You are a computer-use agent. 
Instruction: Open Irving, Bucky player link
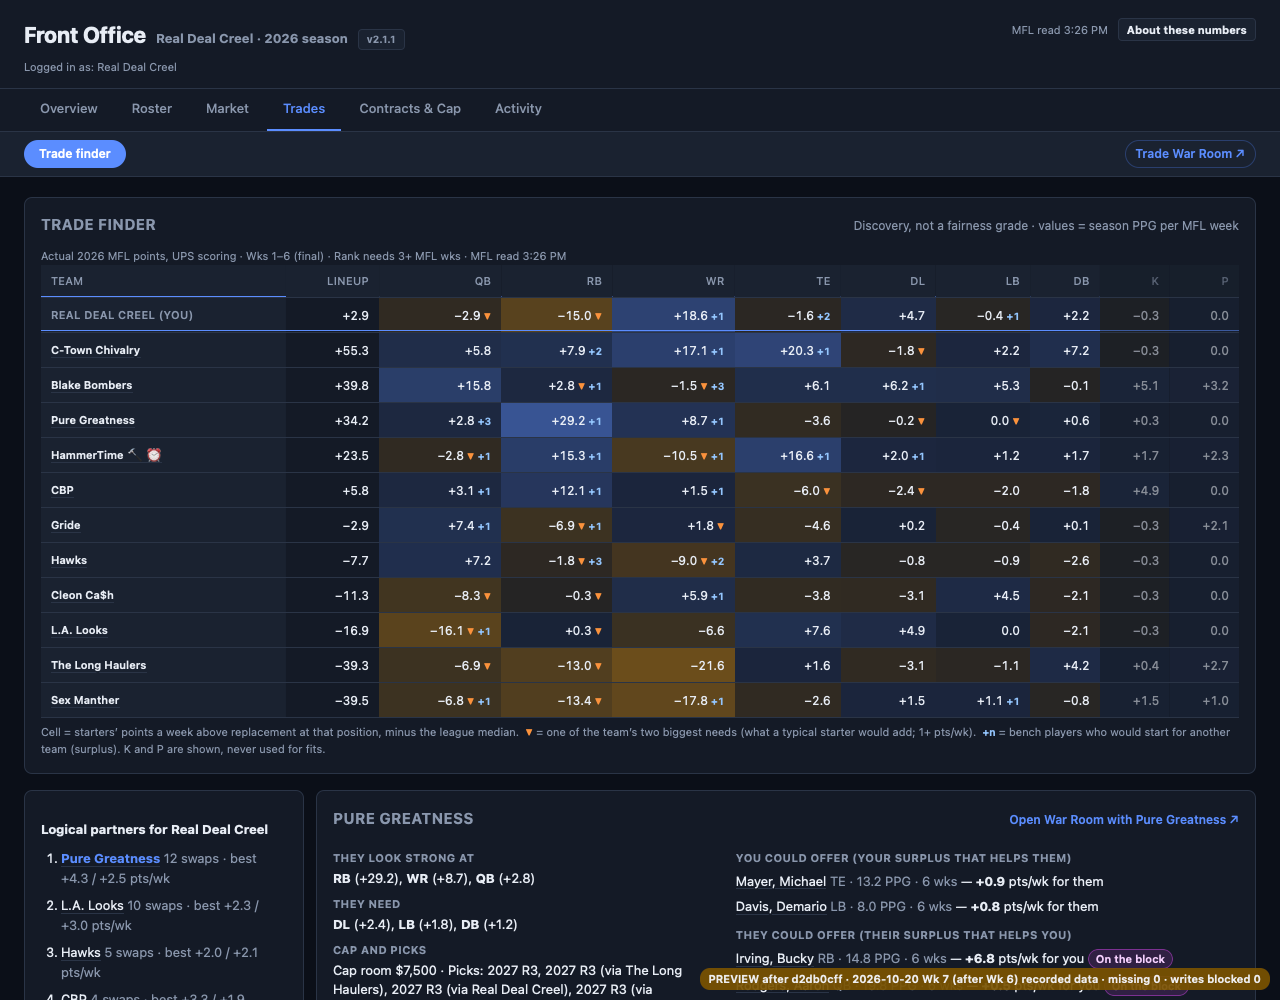click(x=775, y=959)
